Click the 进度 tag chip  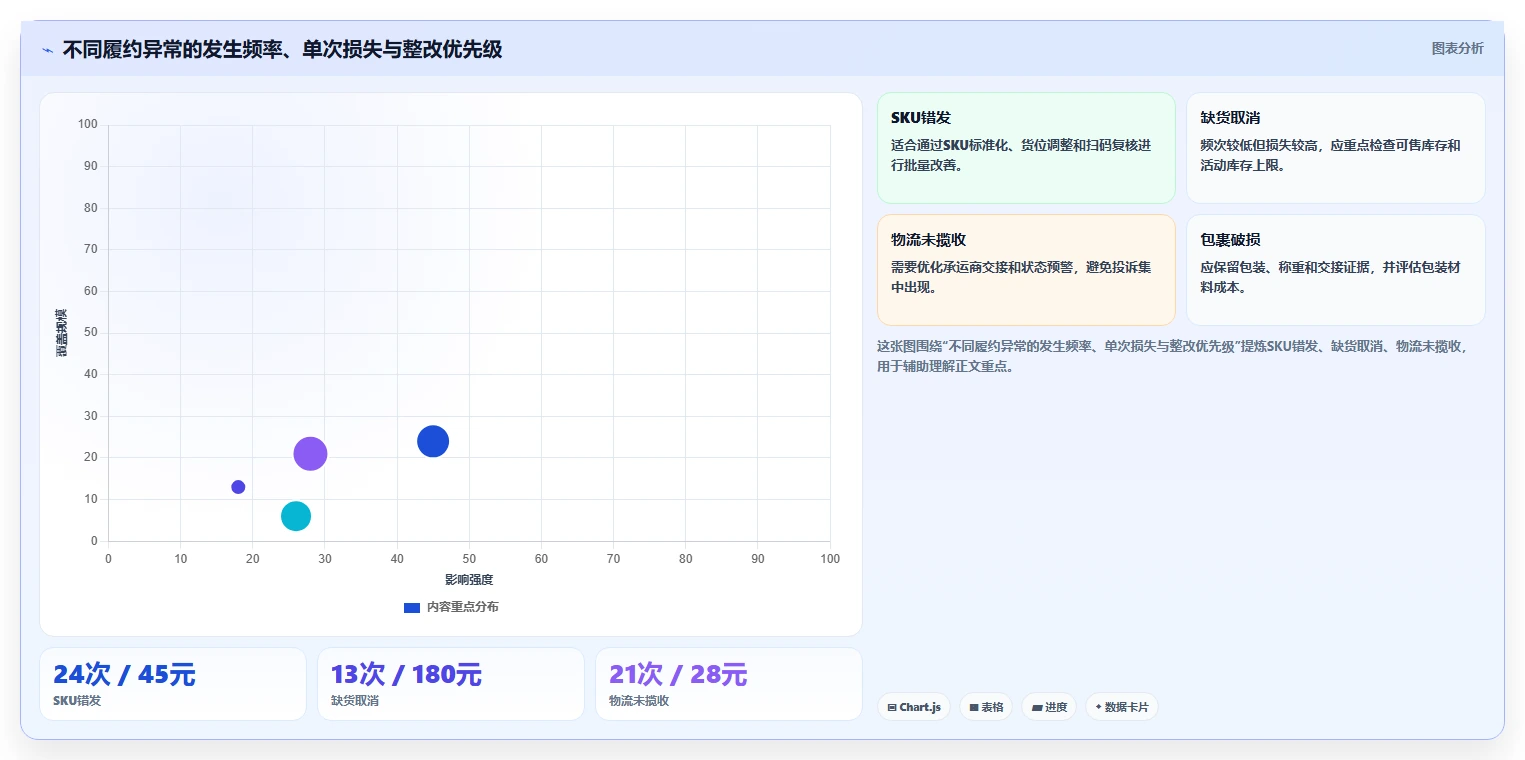tap(1049, 707)
